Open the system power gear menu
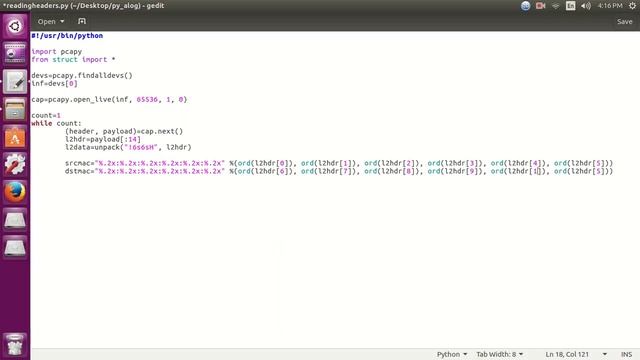 [632, 6]
